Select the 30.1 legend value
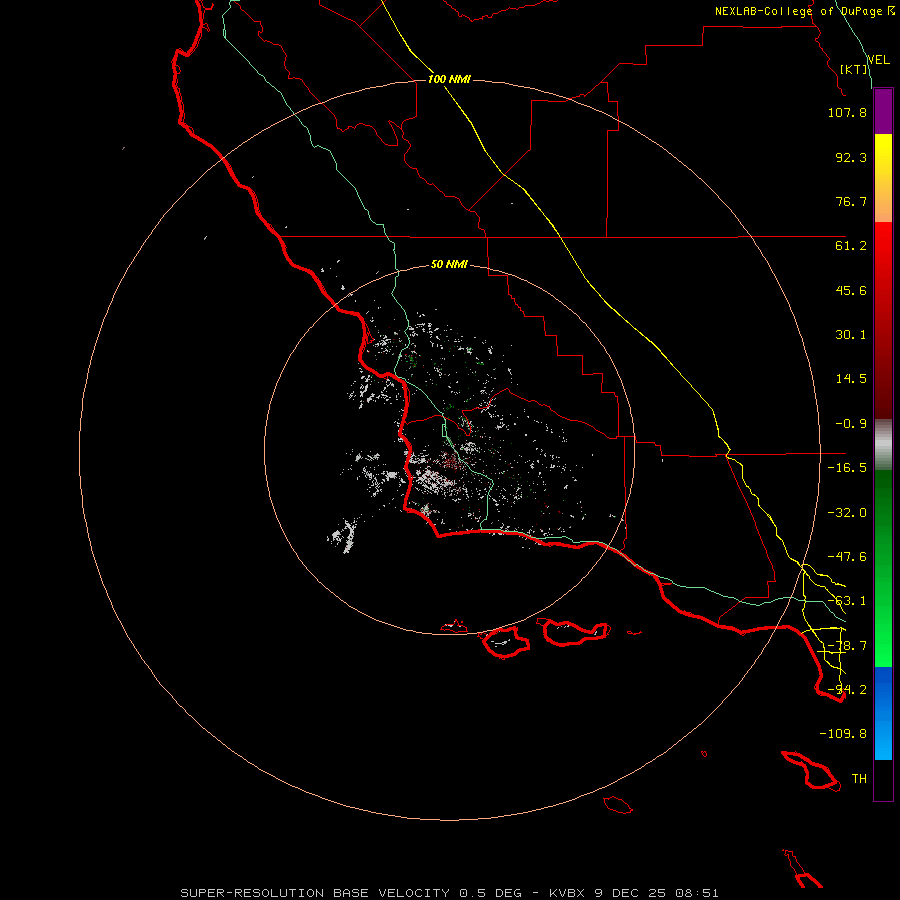The height and width of the screenshot is (900, 900). point(851,335)
